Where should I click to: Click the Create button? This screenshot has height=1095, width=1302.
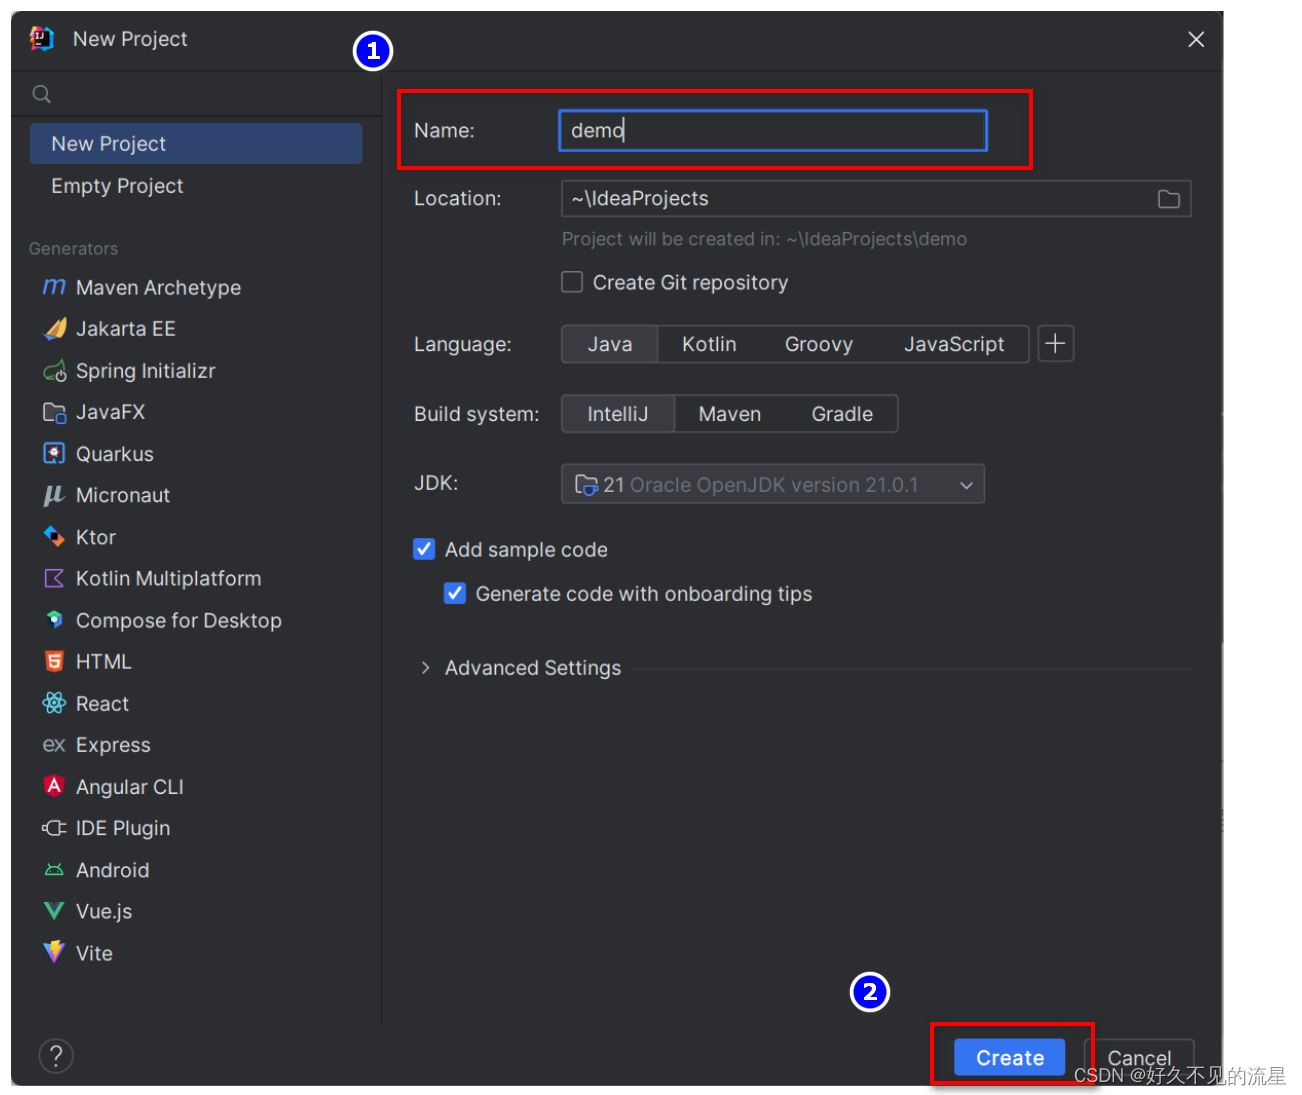coord(1010,1057)
